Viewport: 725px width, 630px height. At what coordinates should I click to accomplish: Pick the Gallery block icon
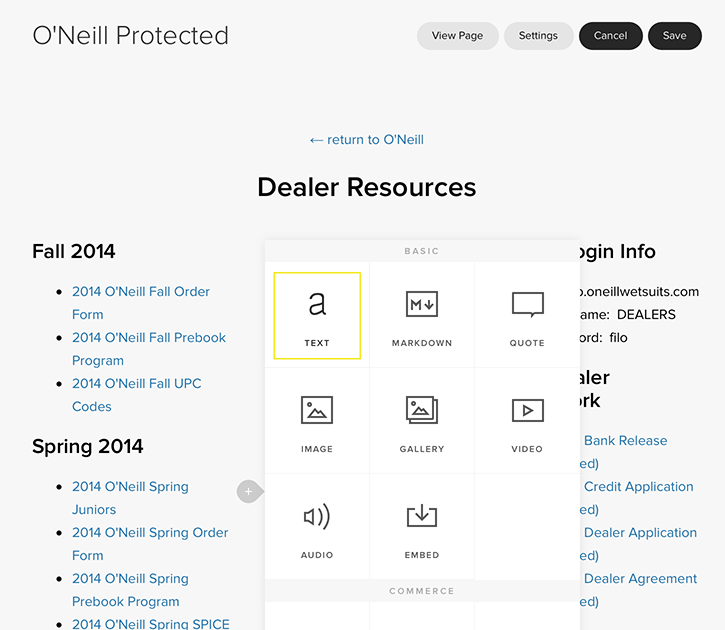tap(422, 421)
